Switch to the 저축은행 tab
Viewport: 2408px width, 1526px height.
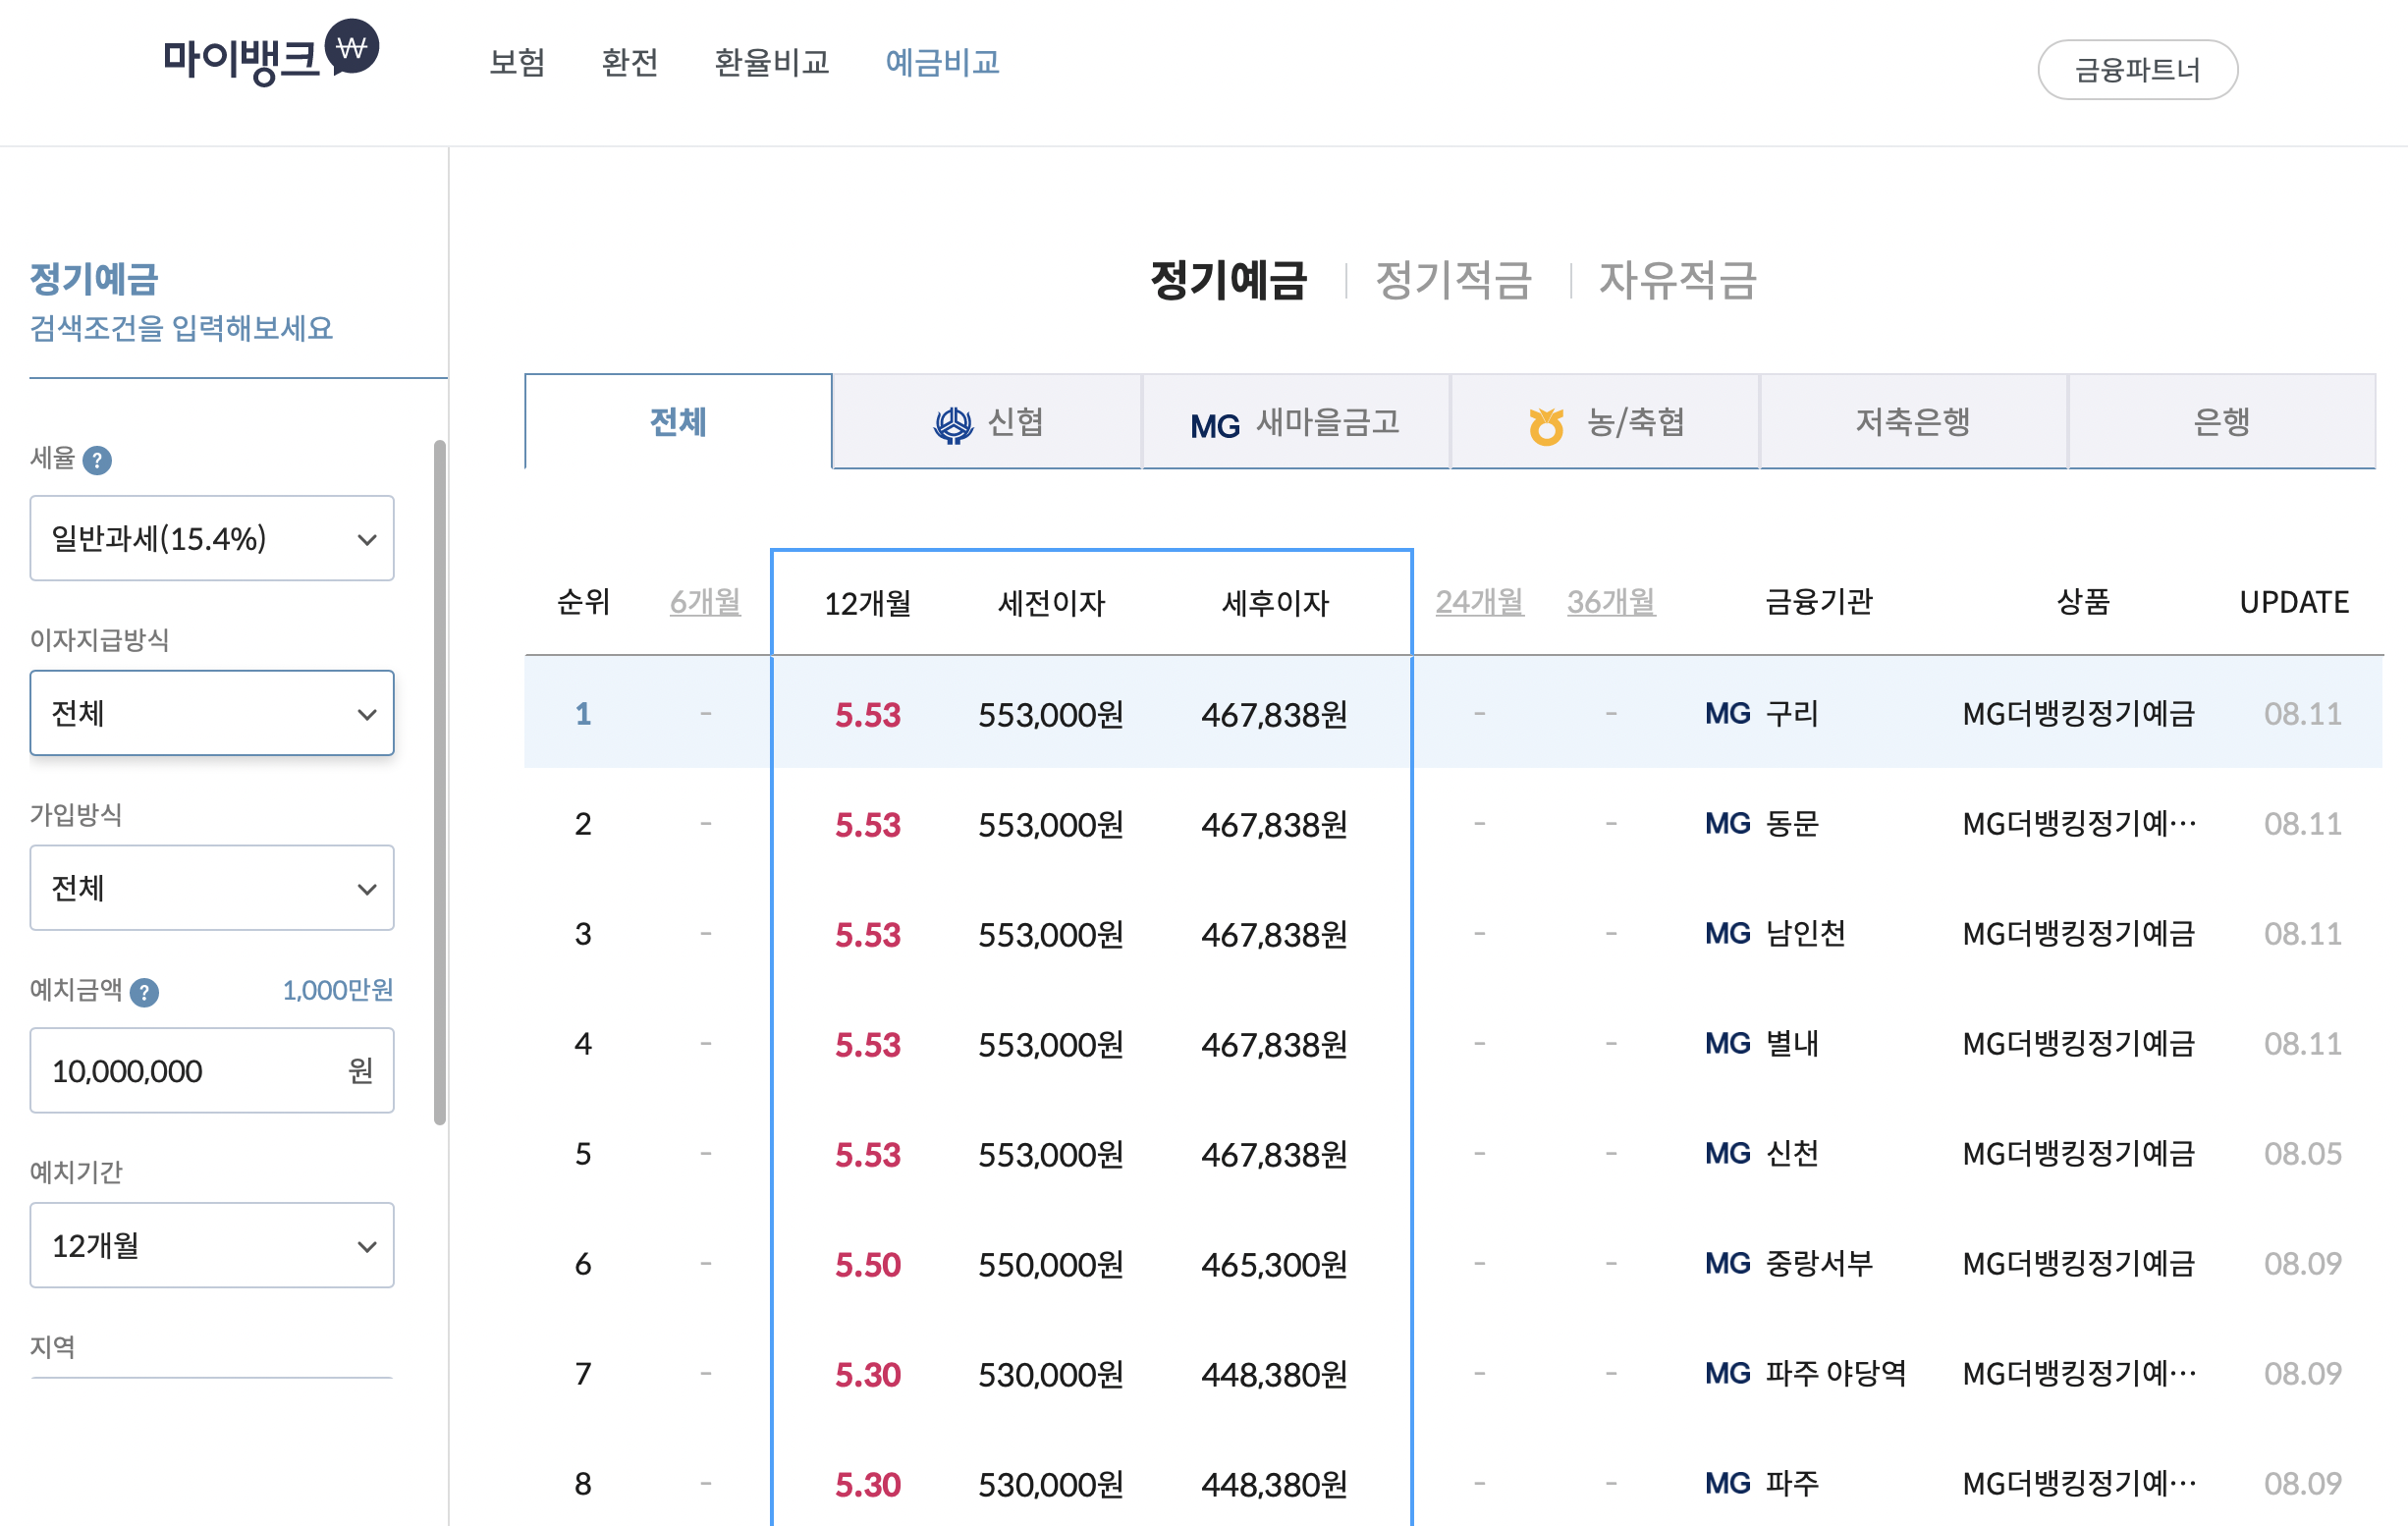click(x=1911, y=422)
